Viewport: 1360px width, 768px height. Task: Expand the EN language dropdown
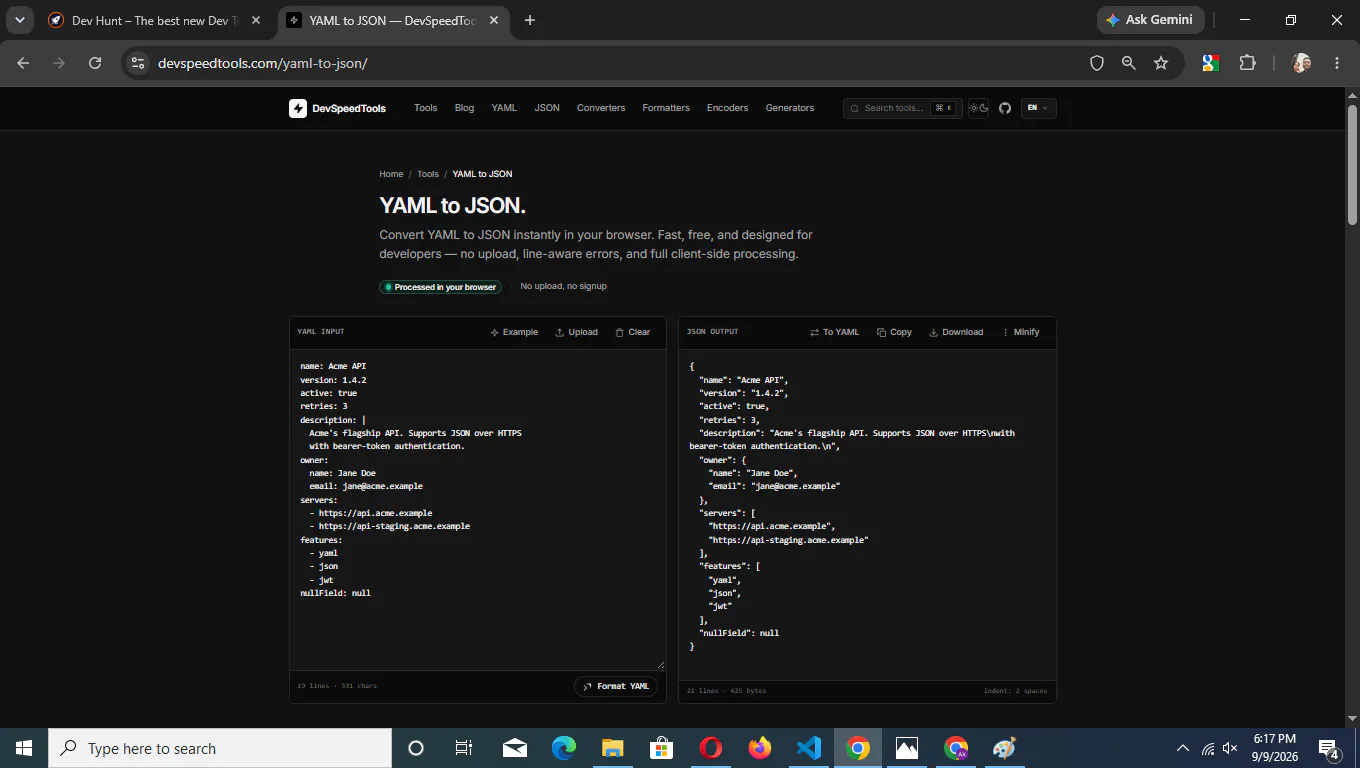click(x=1038, y=108)
